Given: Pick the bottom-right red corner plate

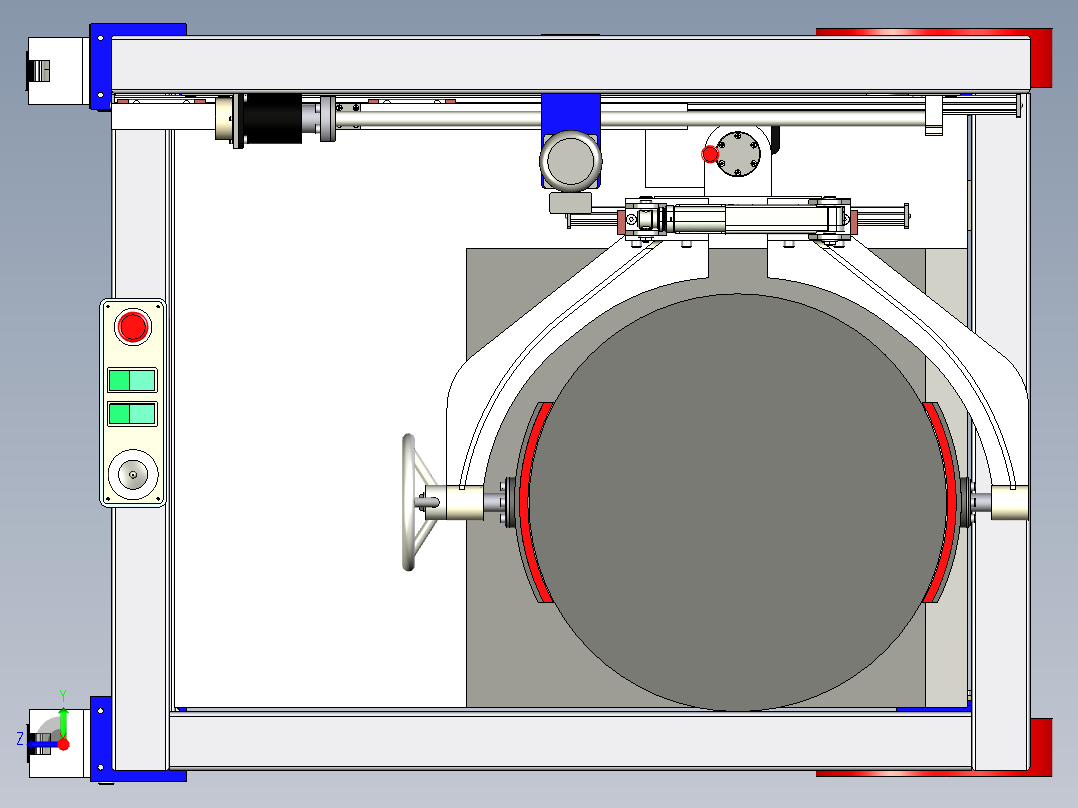Looking at the screenshot, I should pyautogui.click(x=1041, y=748).
